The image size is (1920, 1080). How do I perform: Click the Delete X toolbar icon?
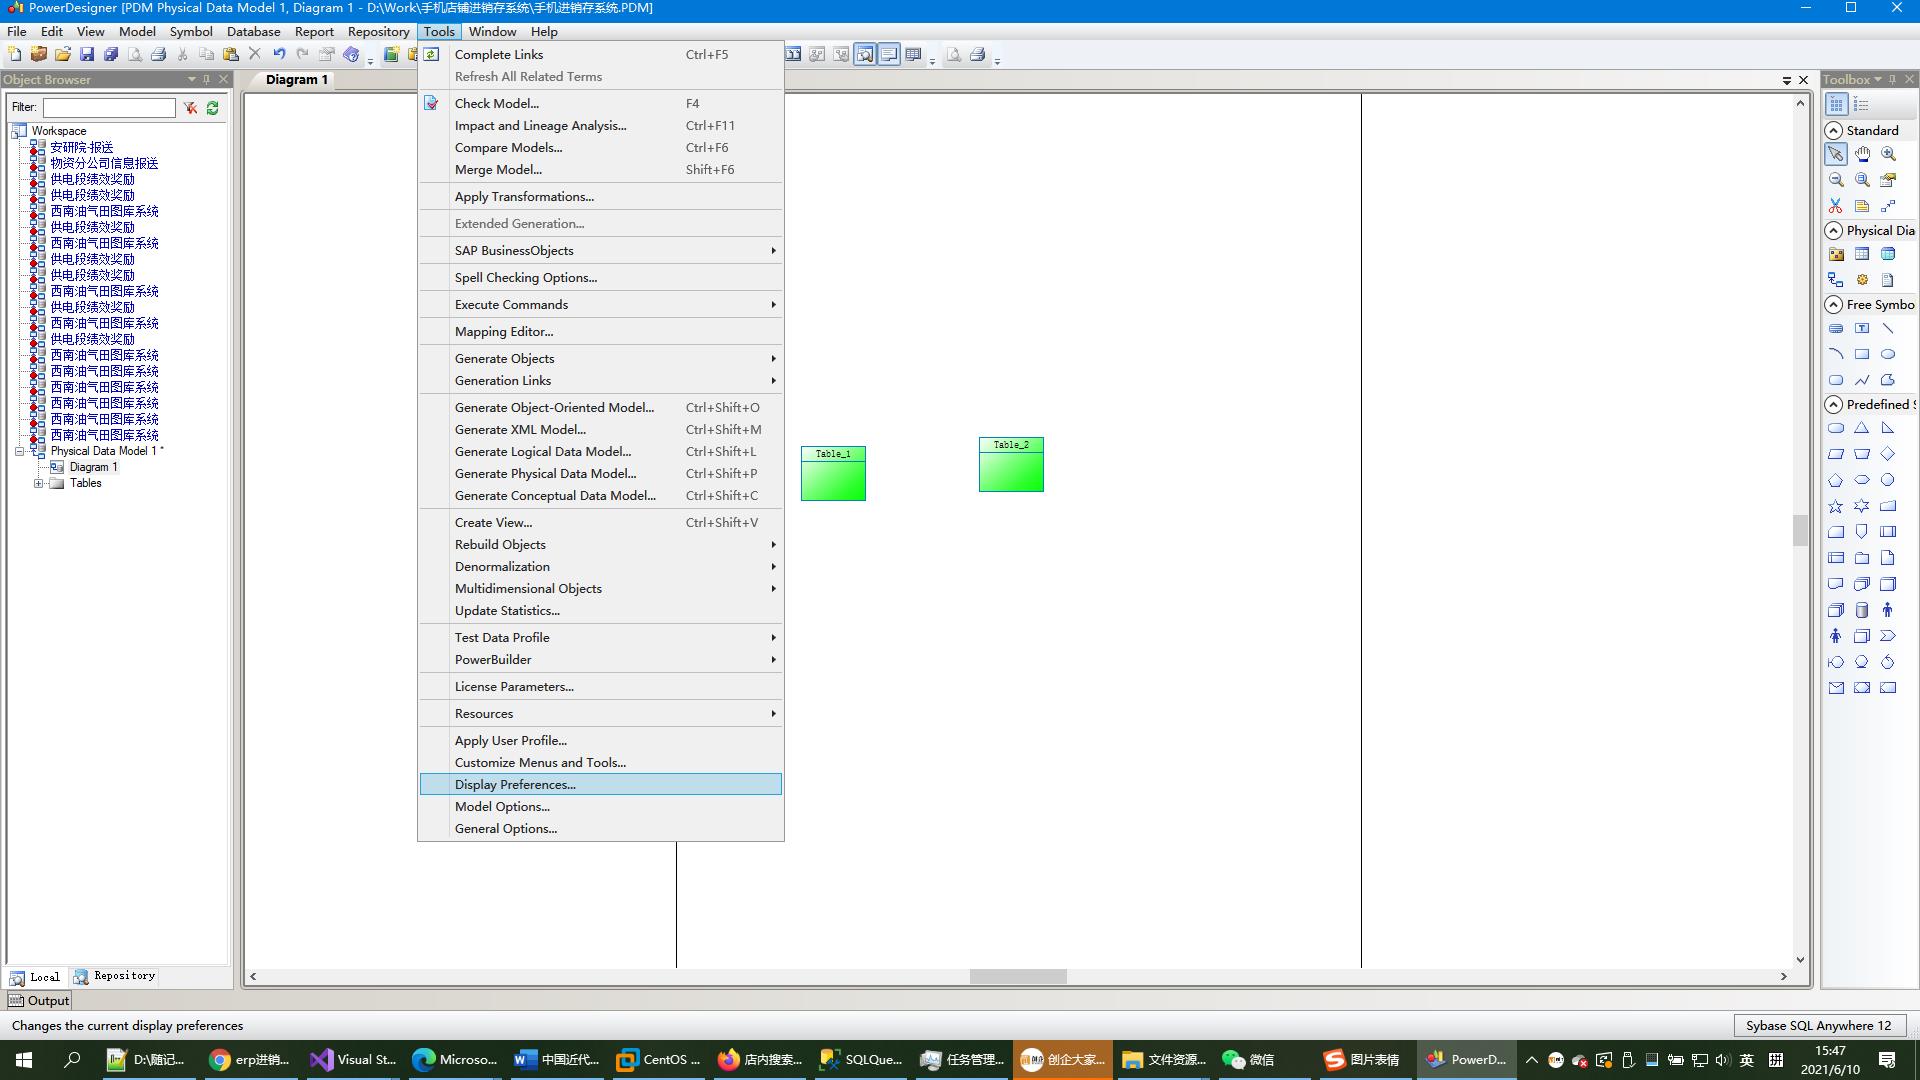pyautogui.click(x=254, y=55)
